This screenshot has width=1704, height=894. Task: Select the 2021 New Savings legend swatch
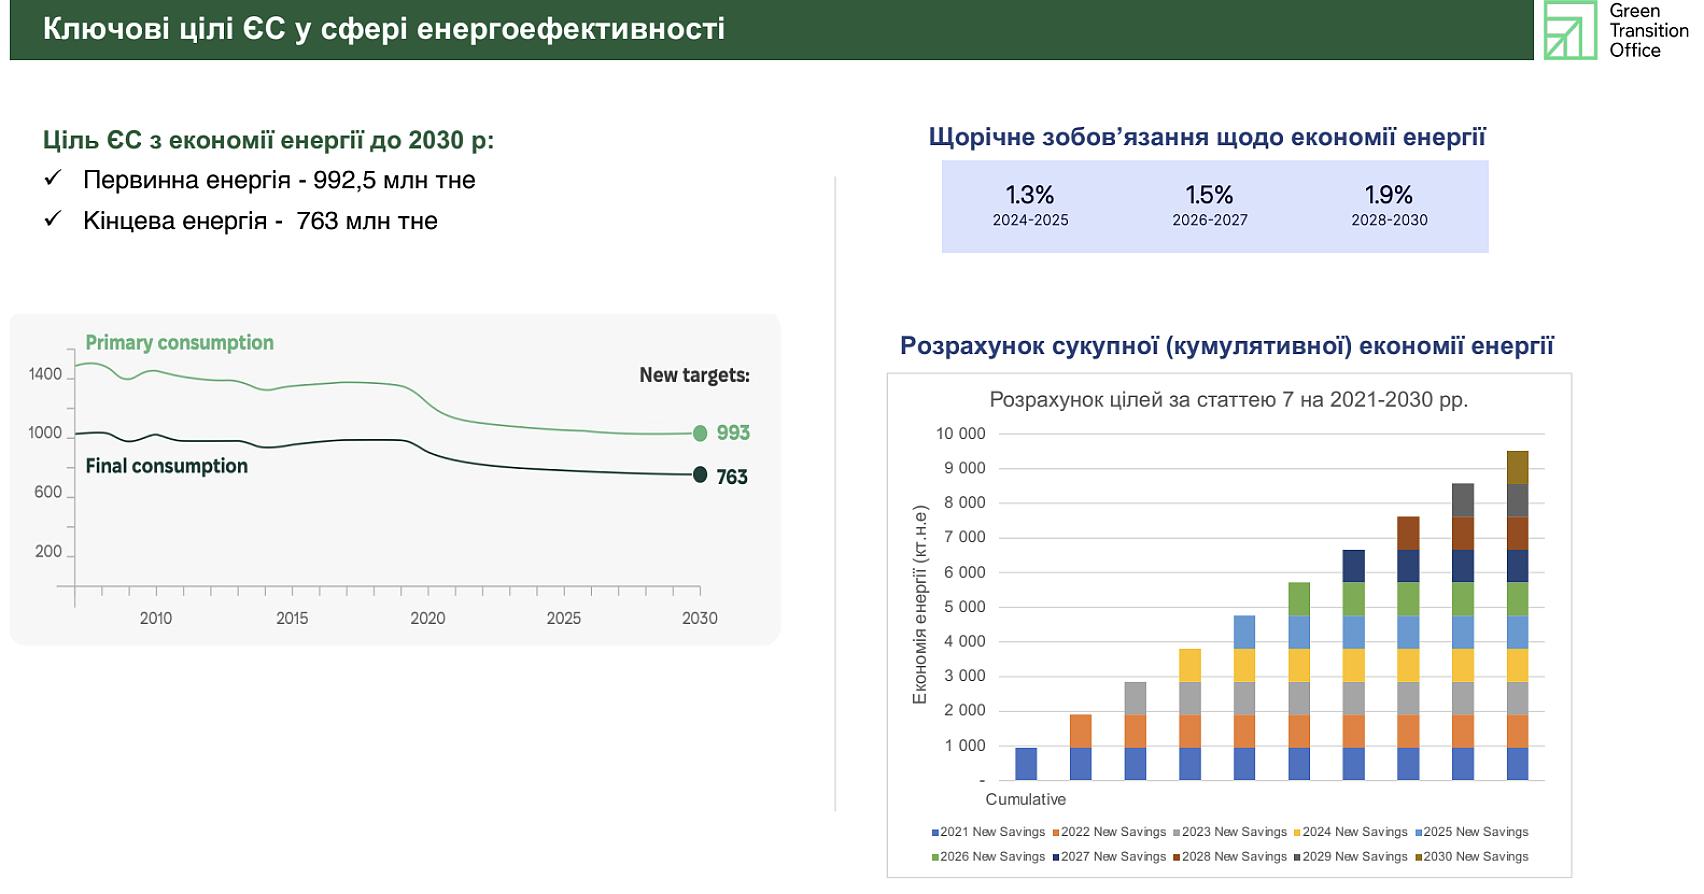(935, 832)
